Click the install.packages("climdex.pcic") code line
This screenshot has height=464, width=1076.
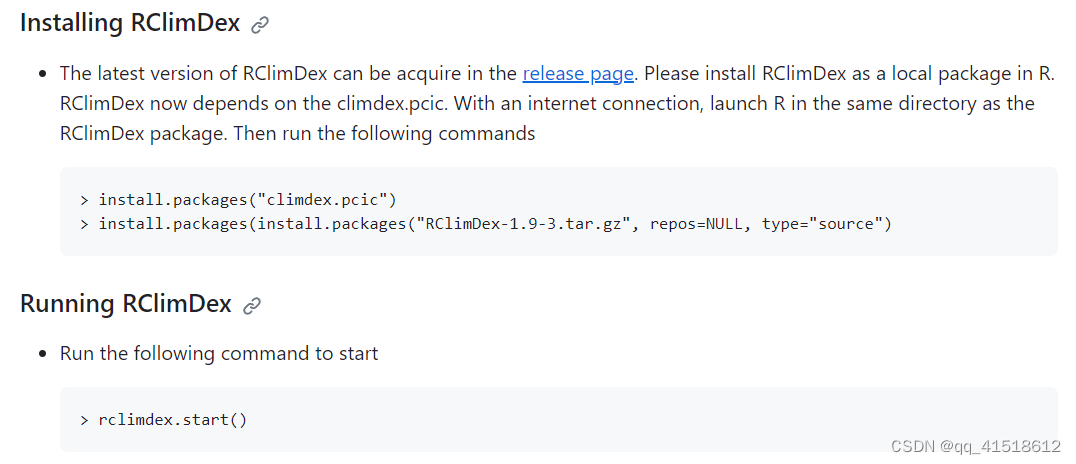[x=248, y=200]
